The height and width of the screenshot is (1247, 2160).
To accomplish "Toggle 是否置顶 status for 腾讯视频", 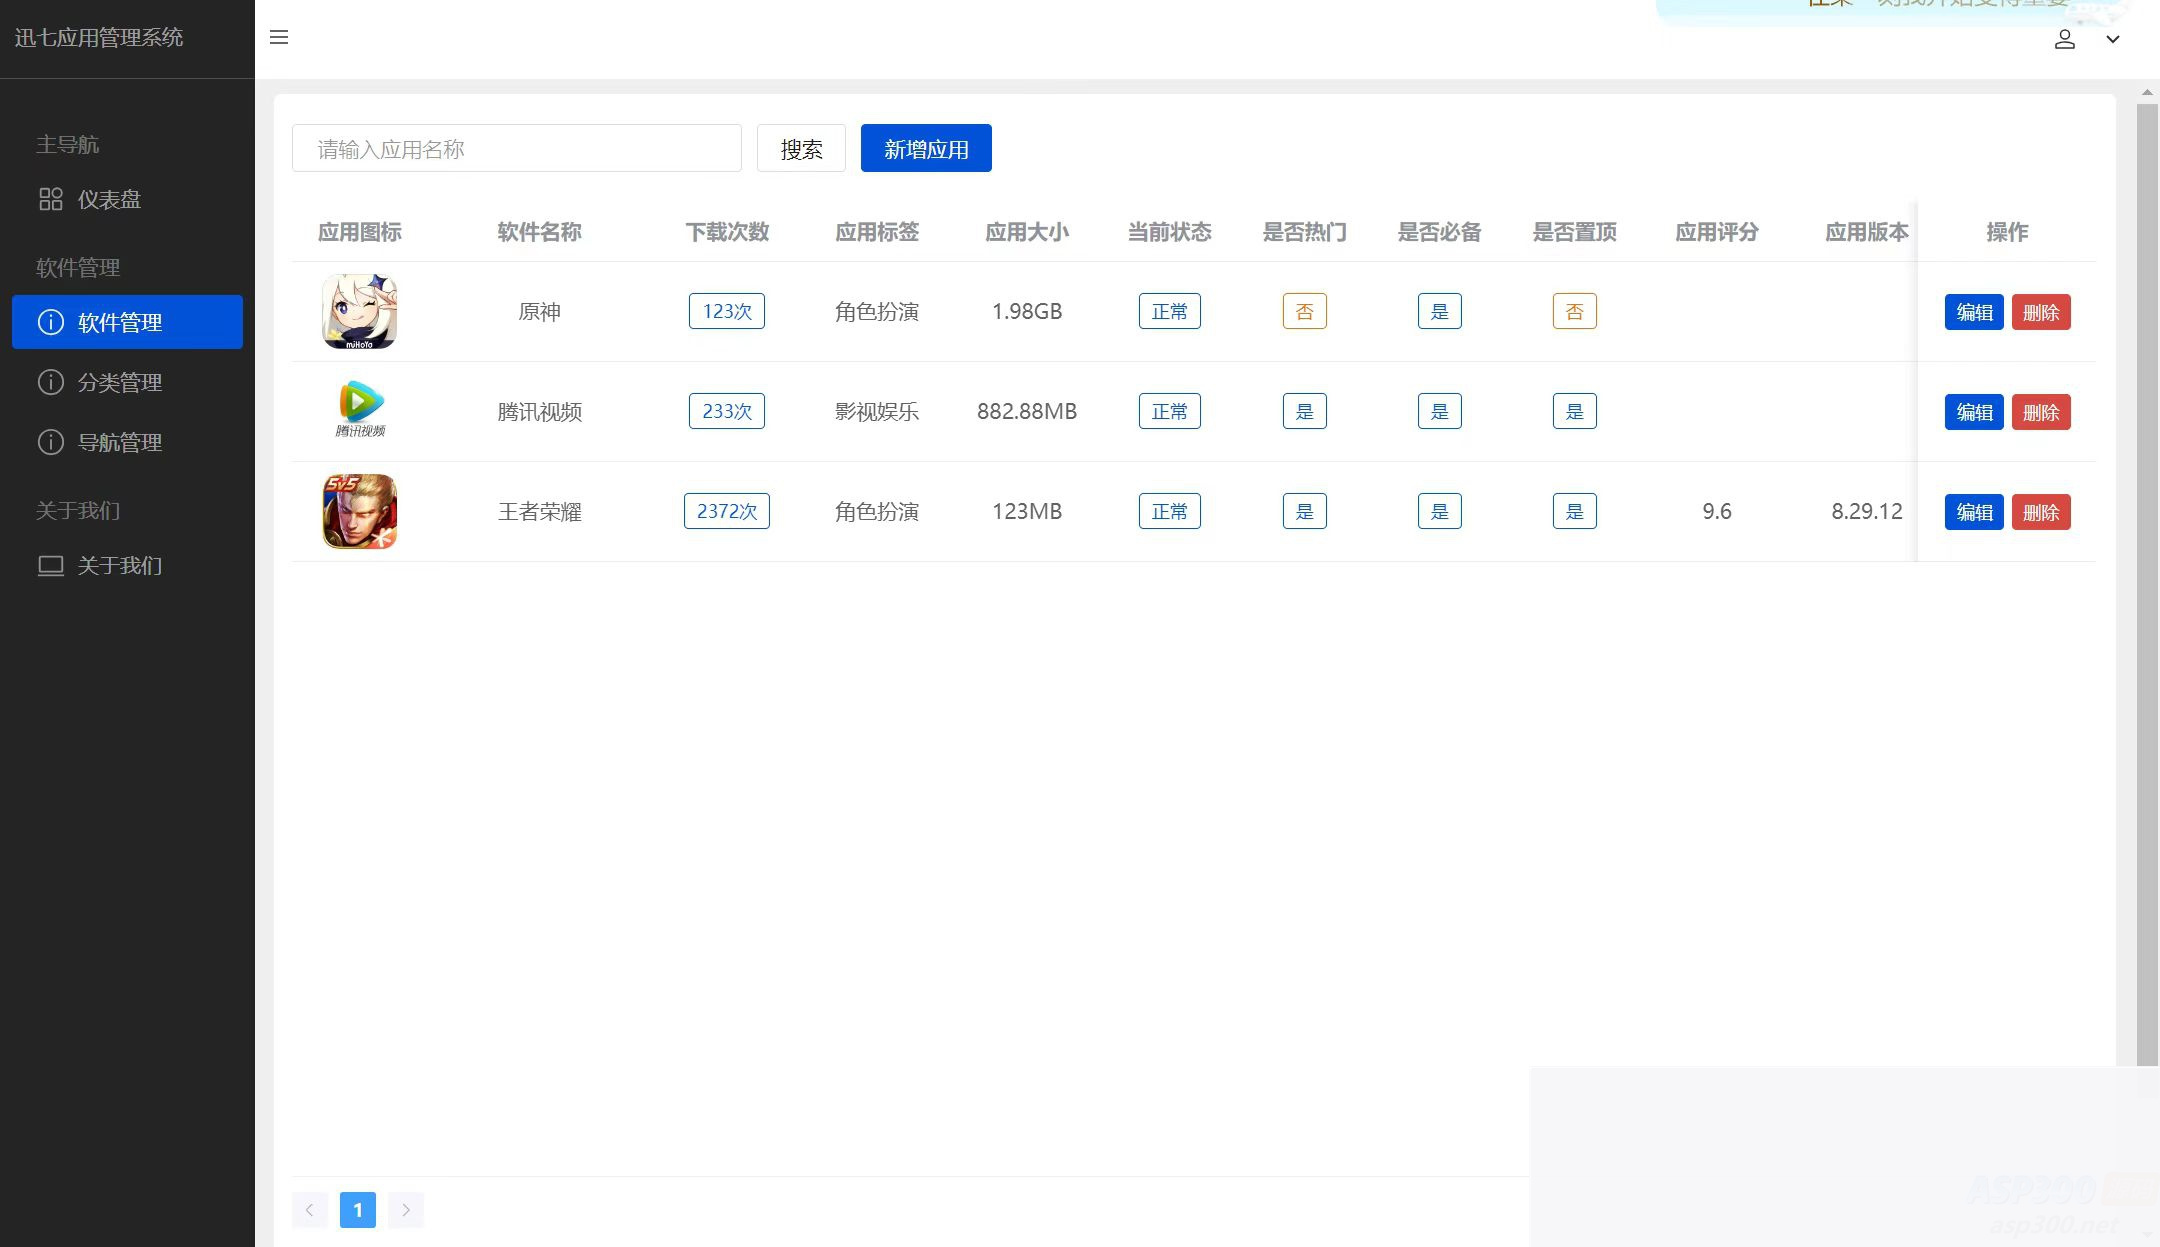I will coord(1574,410).
